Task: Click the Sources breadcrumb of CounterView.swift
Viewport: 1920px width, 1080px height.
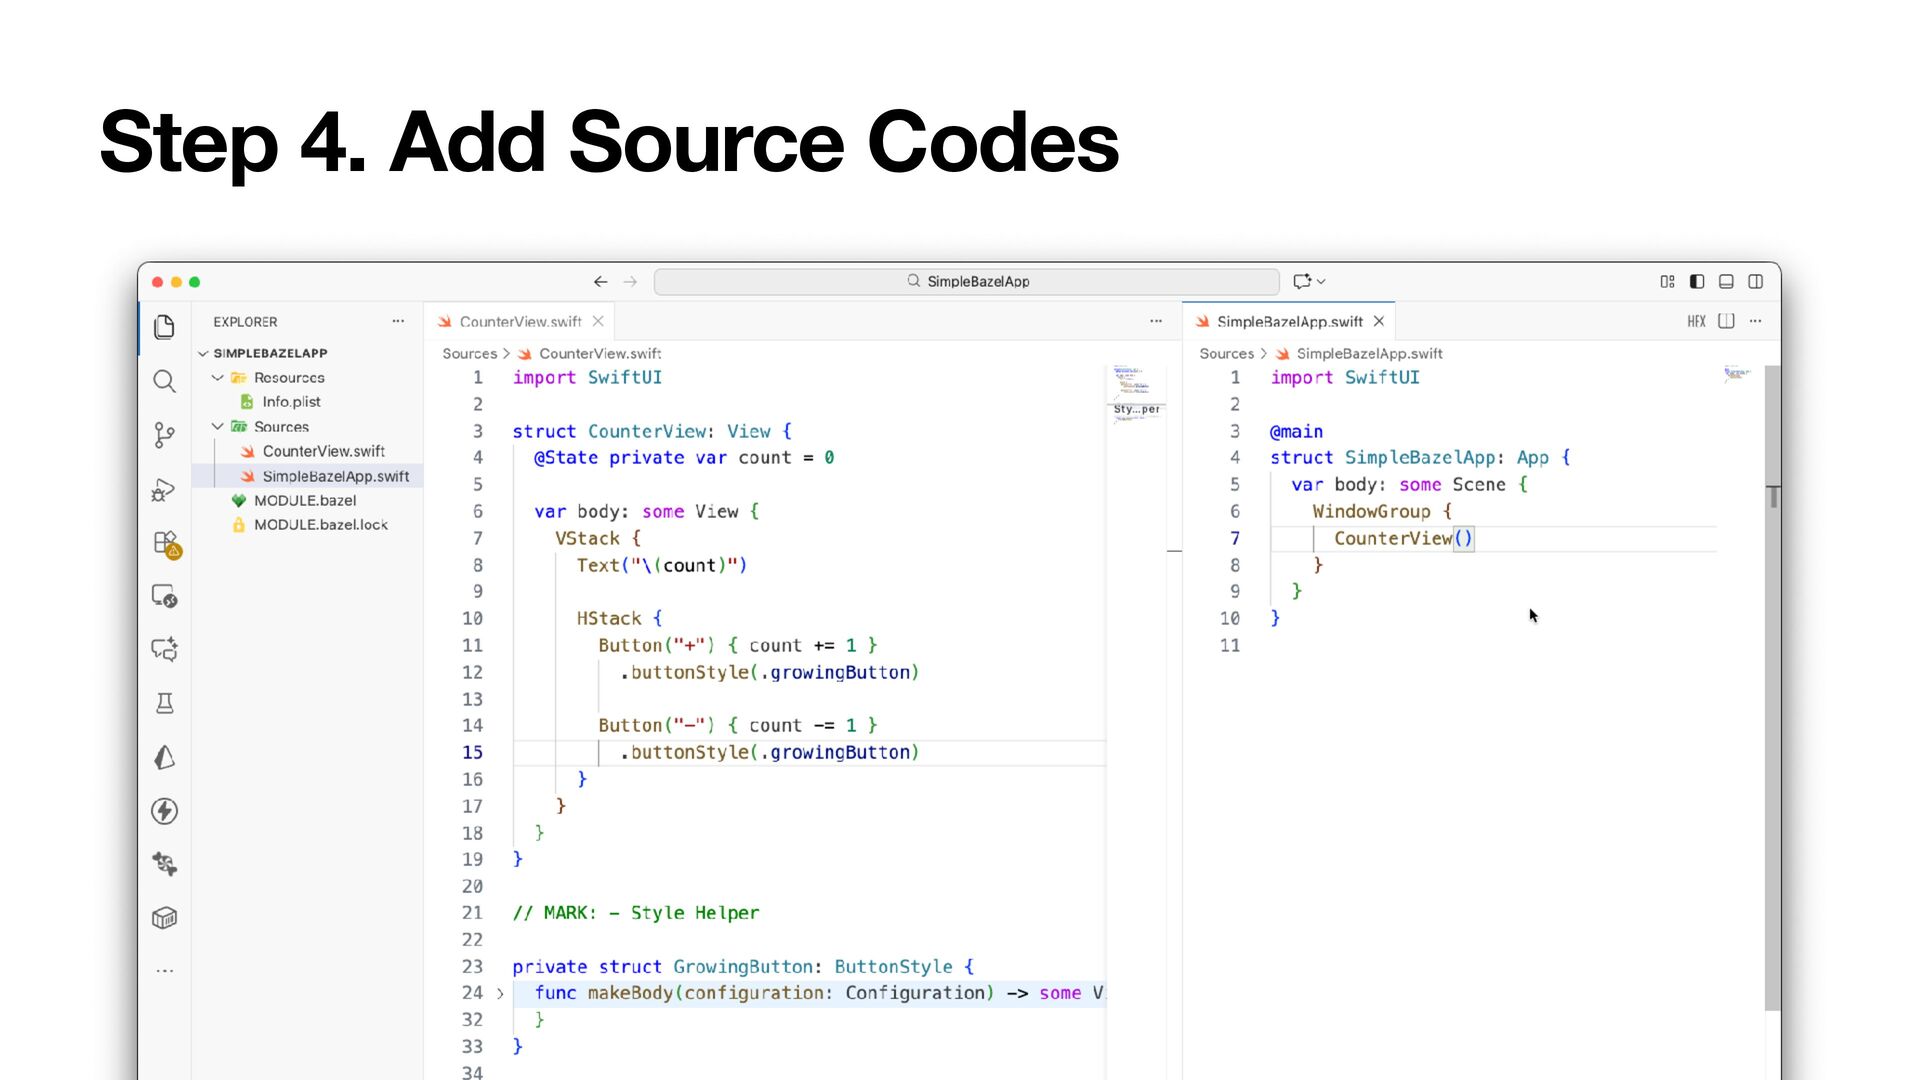Action: [x=469, y=354]
